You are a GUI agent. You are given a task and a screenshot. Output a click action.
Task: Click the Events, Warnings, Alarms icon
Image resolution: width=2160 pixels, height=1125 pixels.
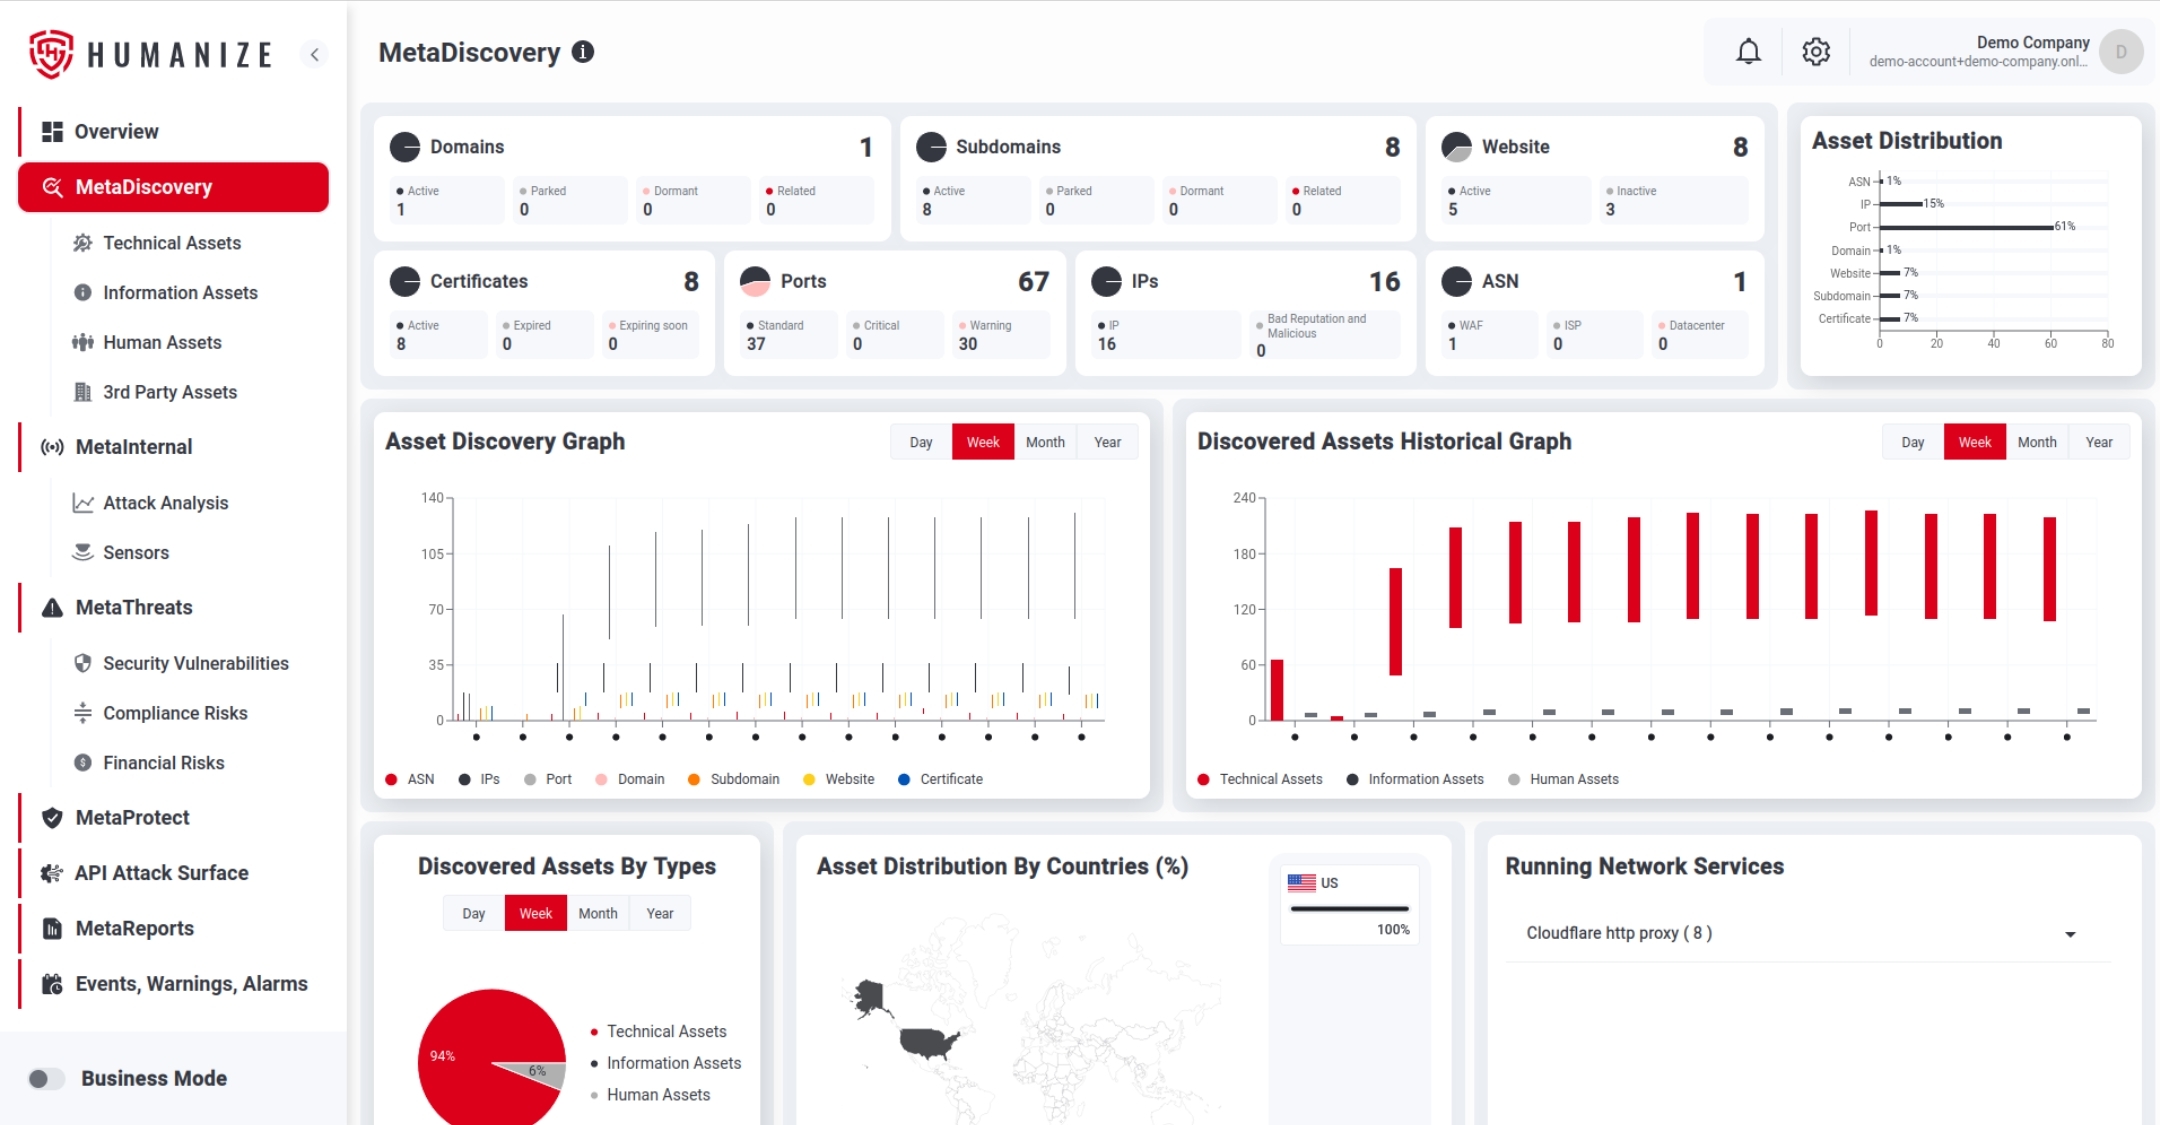point(52,984)
